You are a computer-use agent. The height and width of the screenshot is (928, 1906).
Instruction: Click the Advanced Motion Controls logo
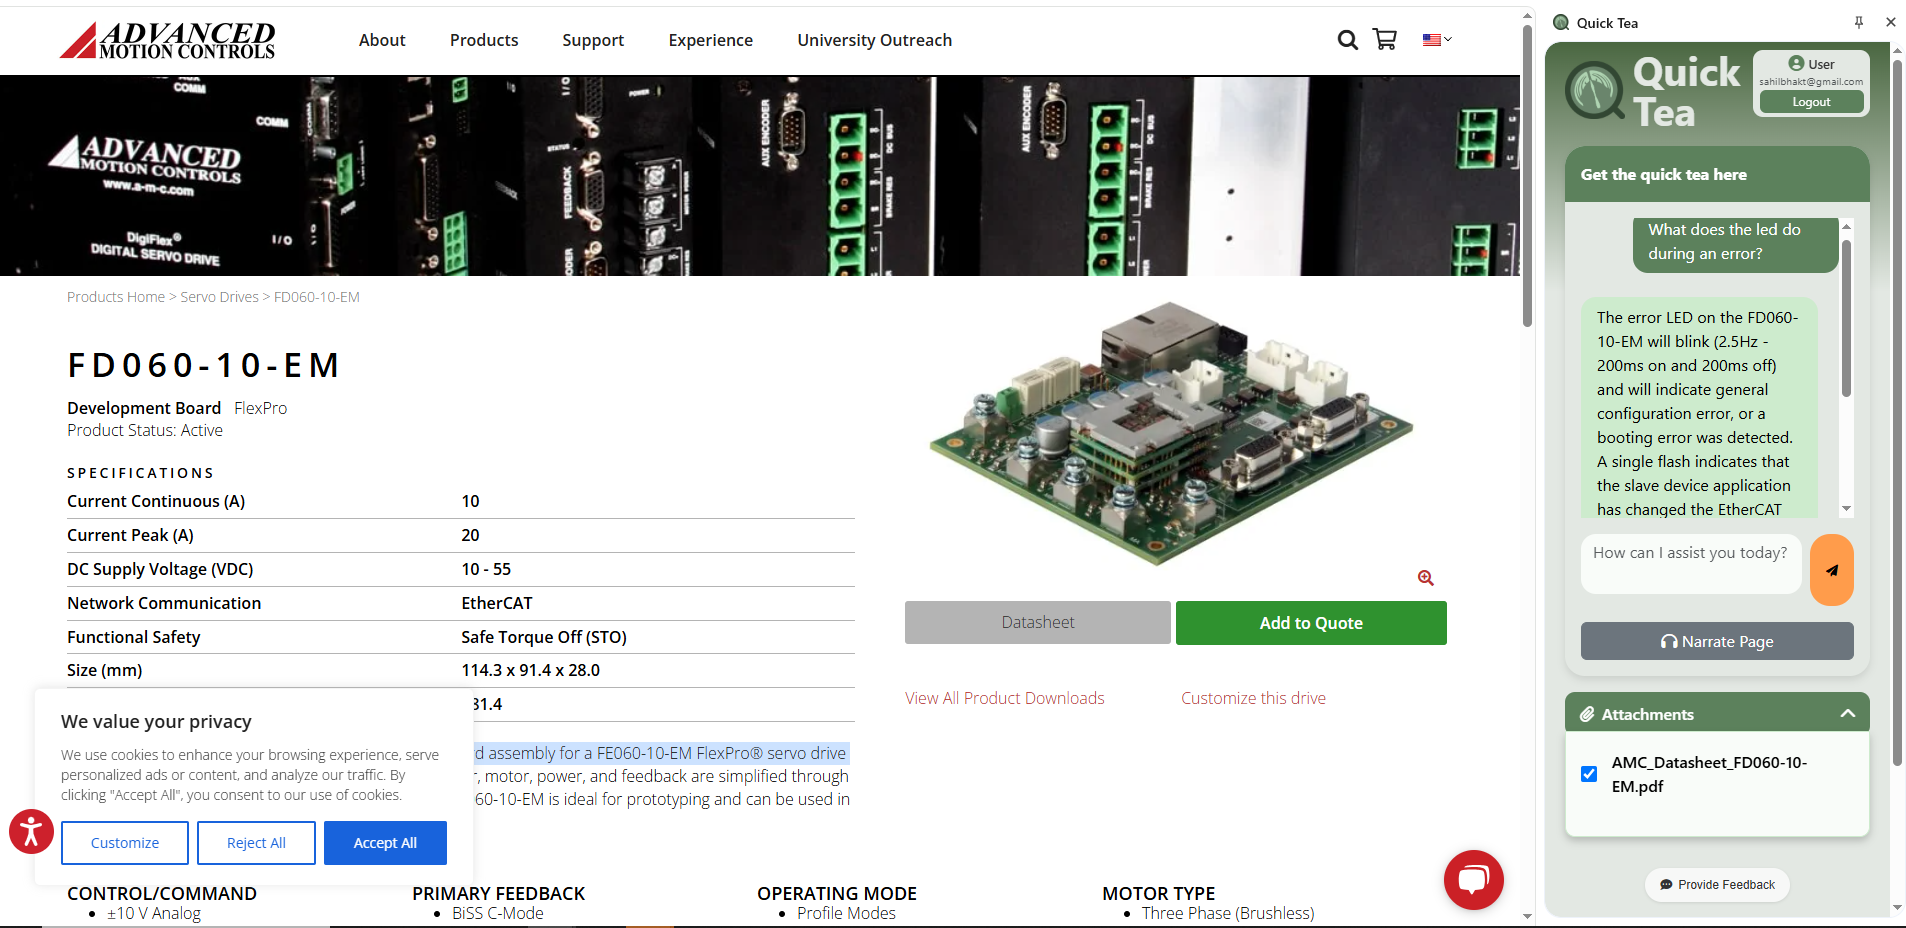click(x=167, y=40)
